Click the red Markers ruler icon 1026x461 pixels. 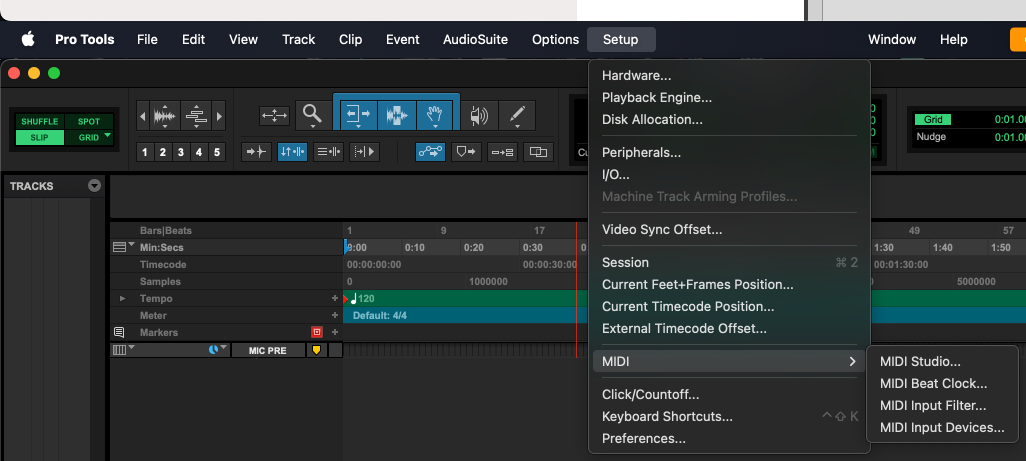[x=317, y=332]
